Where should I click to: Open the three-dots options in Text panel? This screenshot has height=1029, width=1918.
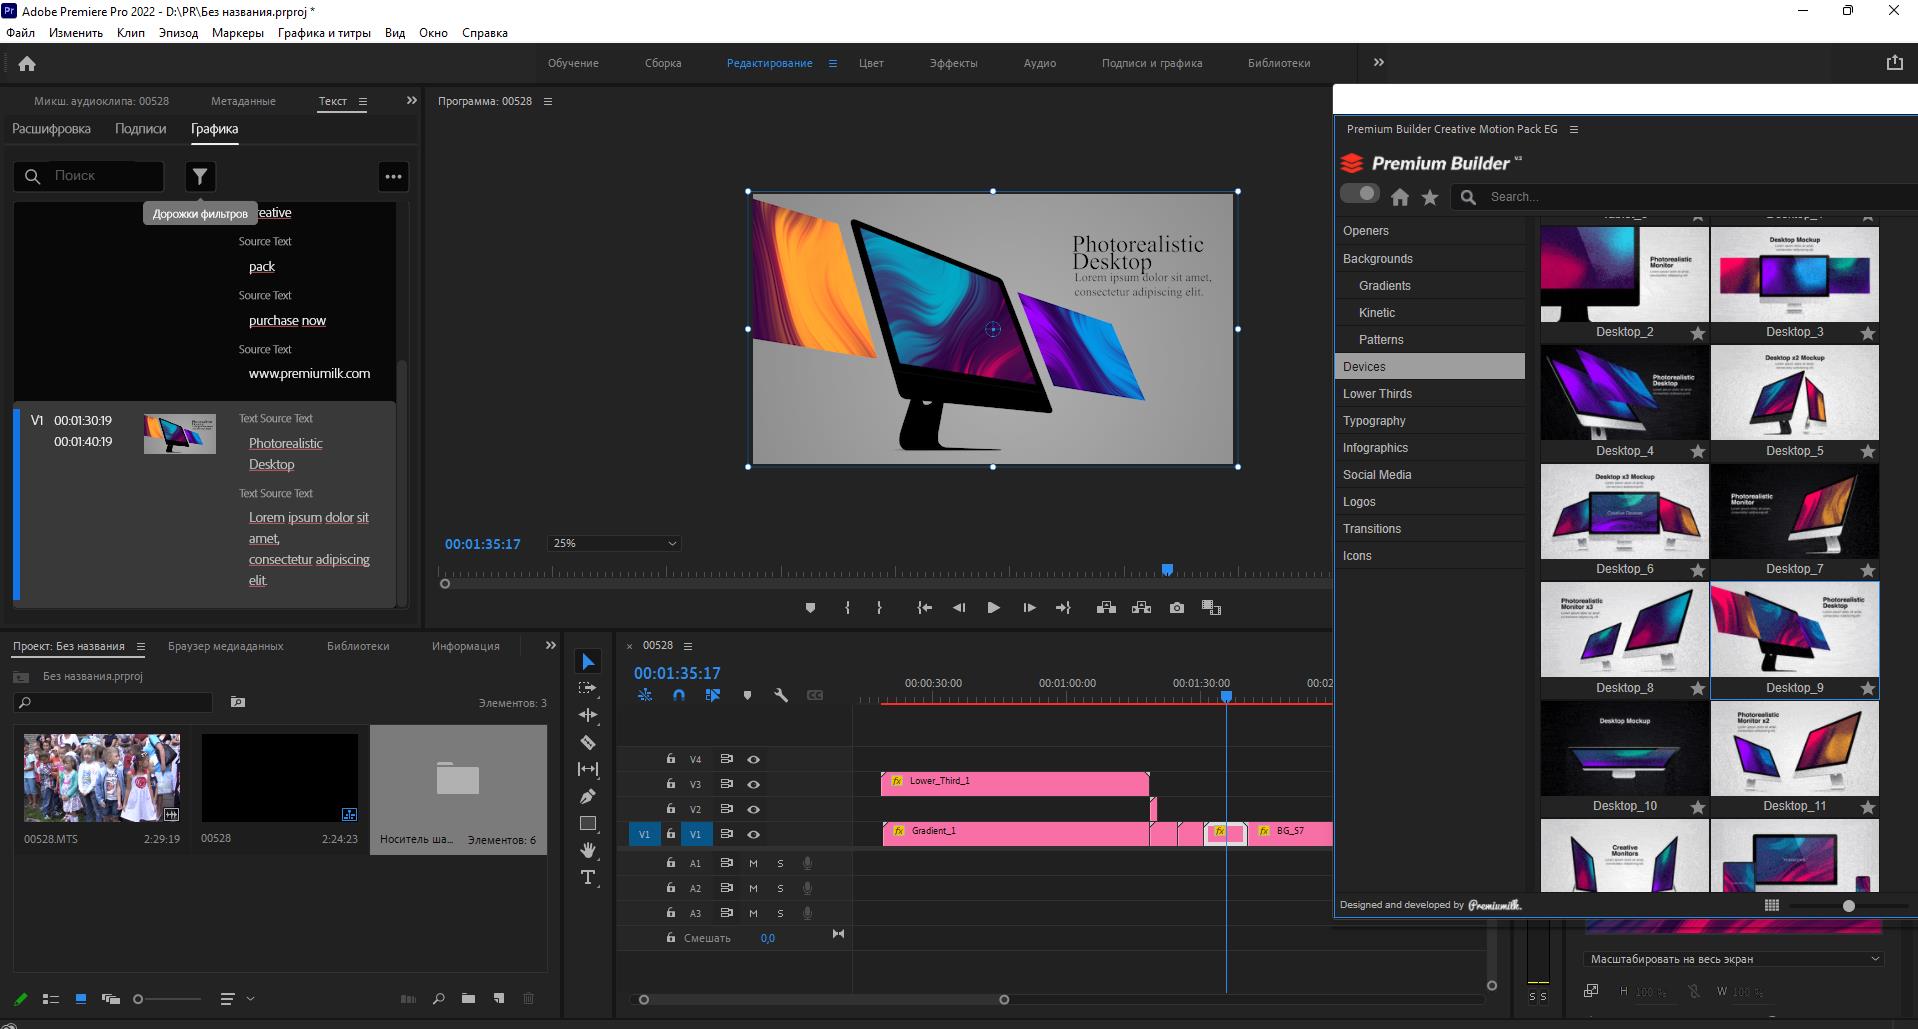click(x=394, y=176)
